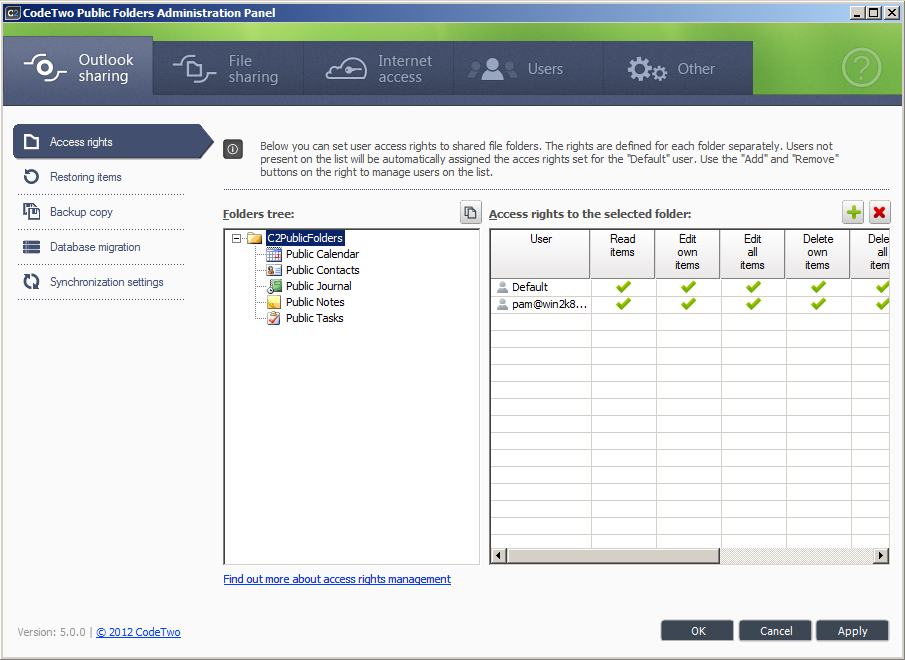
Task: Go to the Users tab
Action: [x=529, y=69]
